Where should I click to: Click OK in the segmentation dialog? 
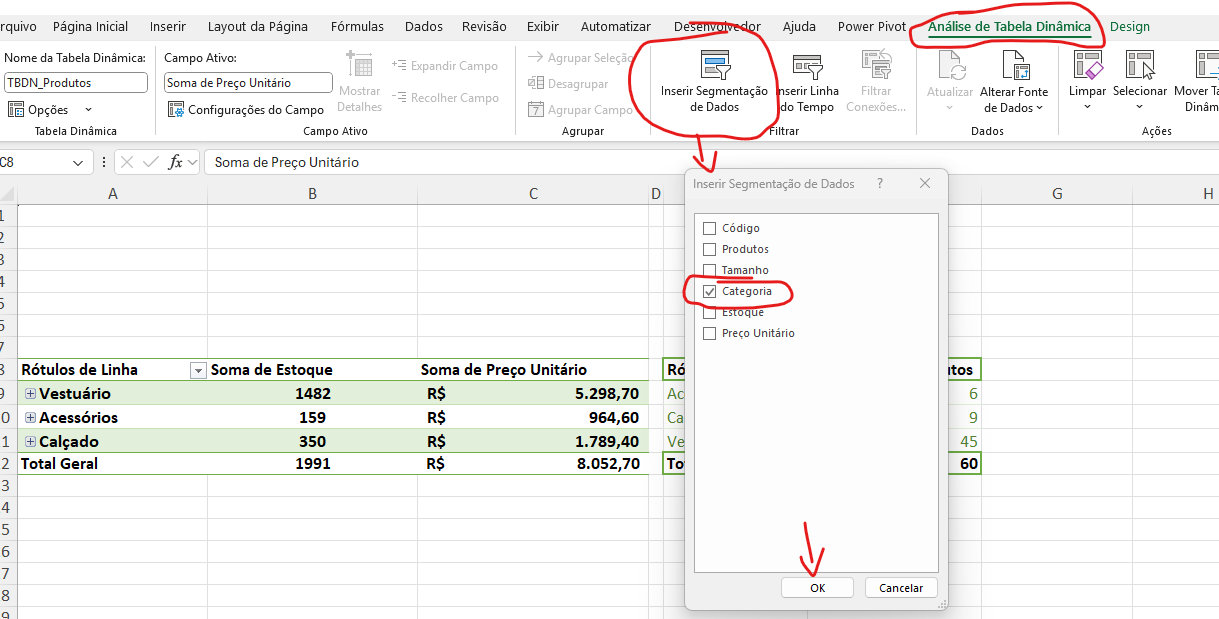click(x=817, y=588)
